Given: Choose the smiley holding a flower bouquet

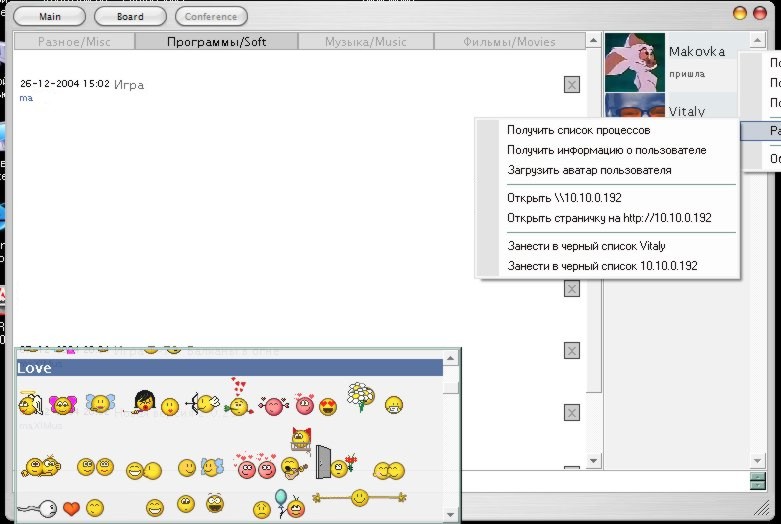Looking at the screenshot, I should [x=358, y=396].
